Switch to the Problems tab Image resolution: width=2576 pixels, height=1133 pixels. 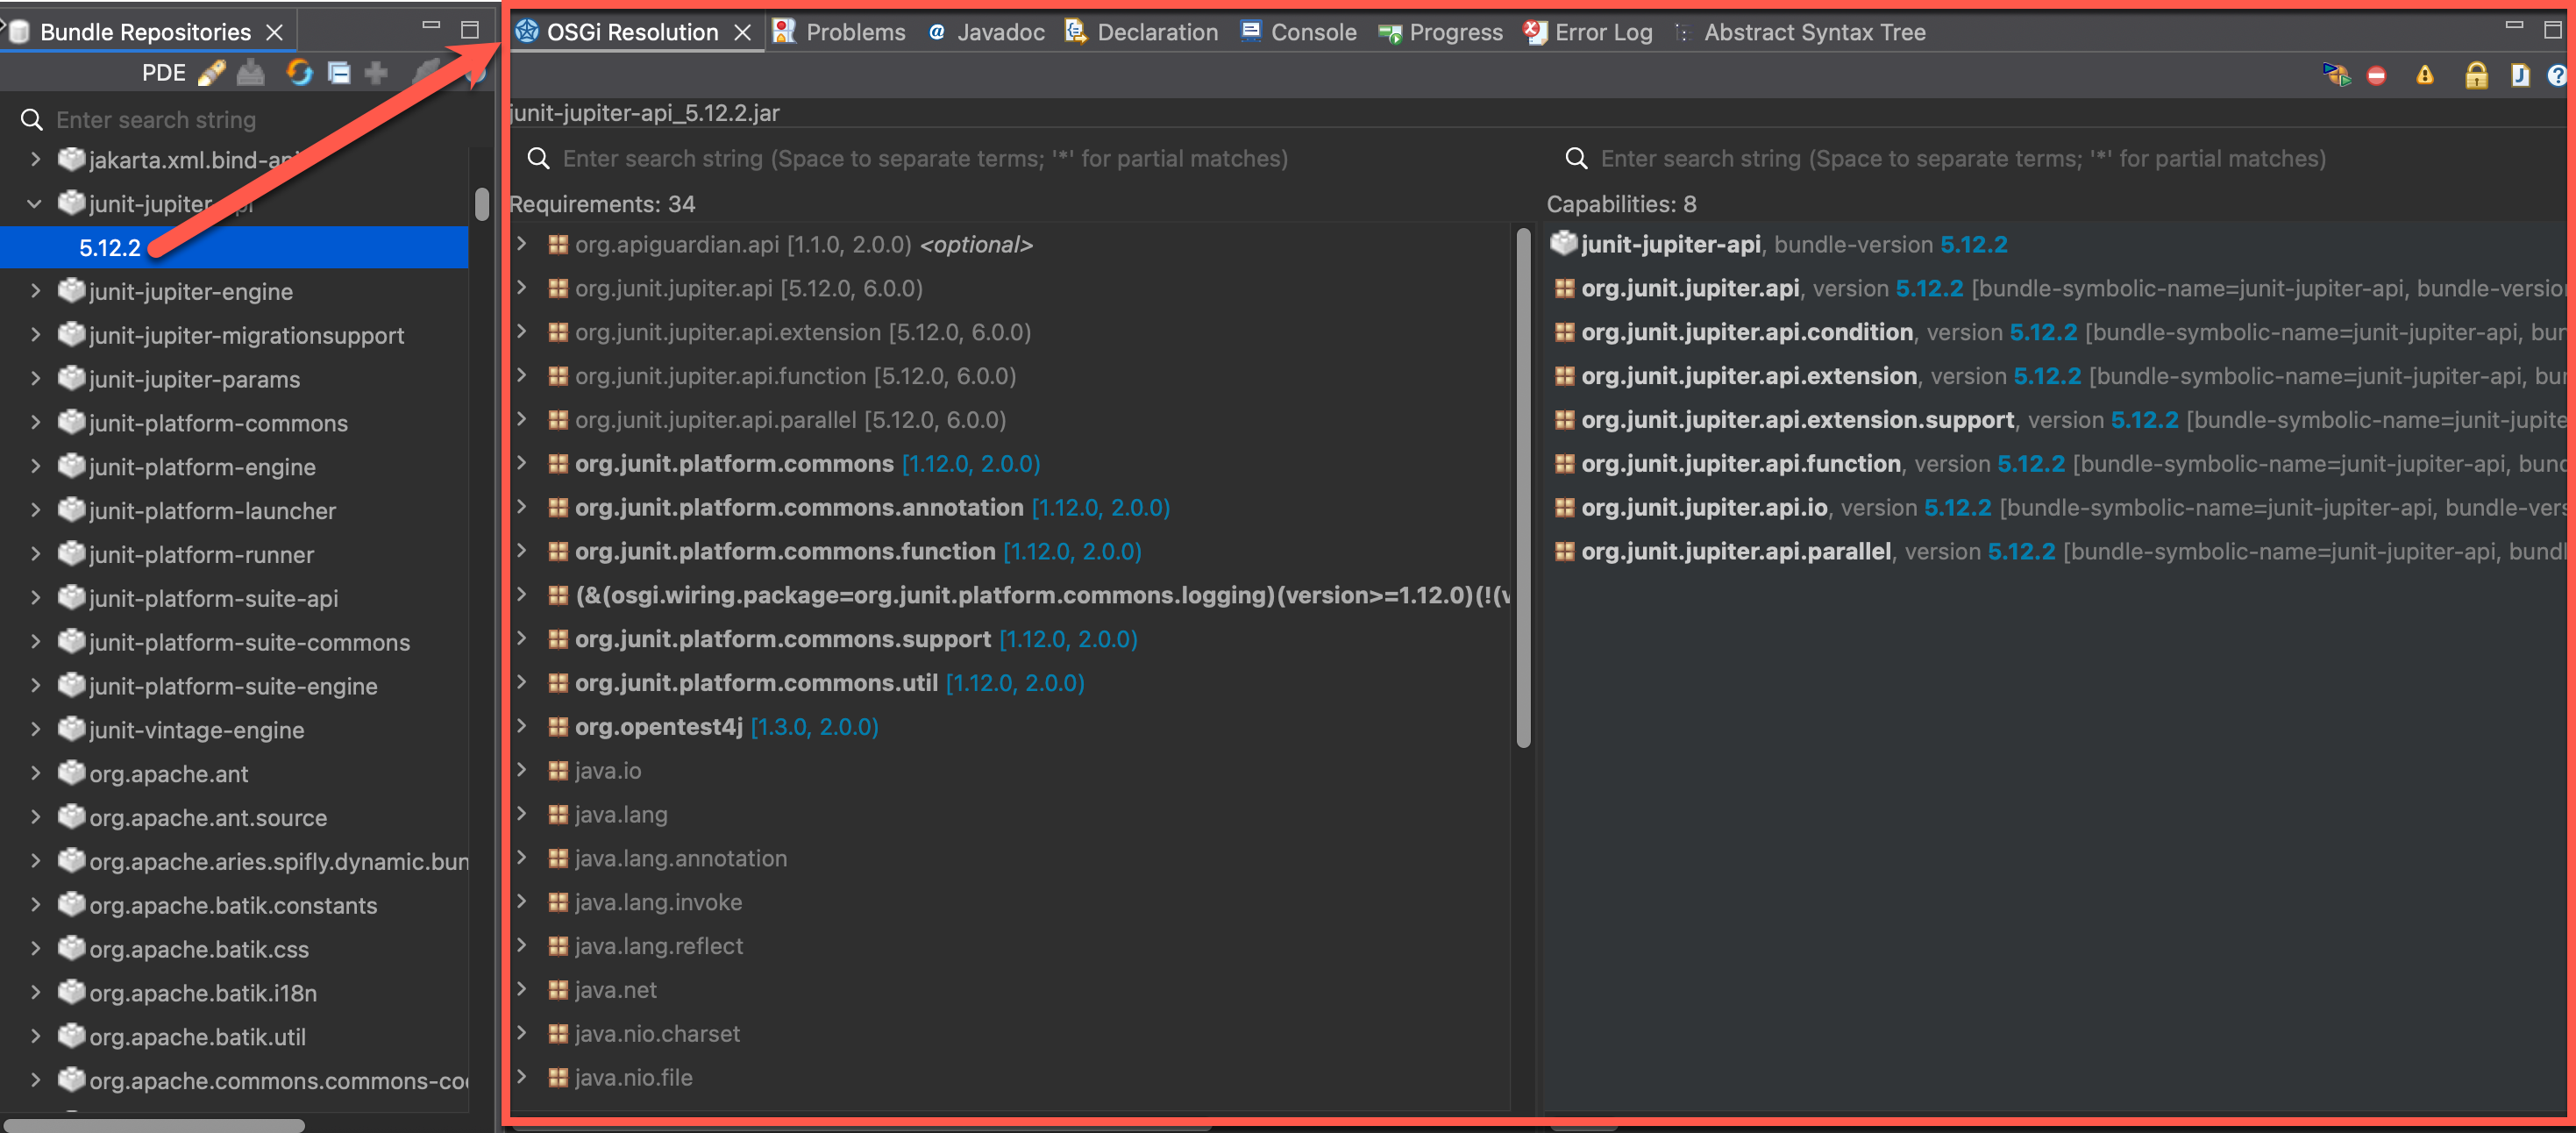coord(857,31)
